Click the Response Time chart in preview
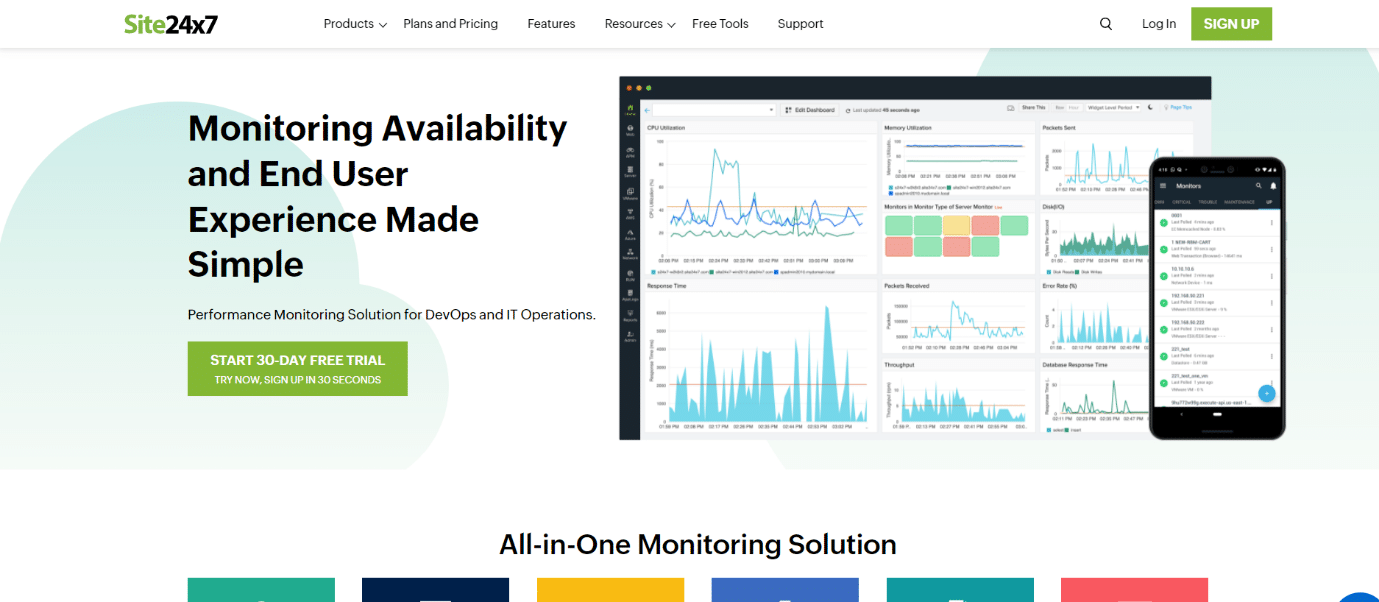 (761, 355)
